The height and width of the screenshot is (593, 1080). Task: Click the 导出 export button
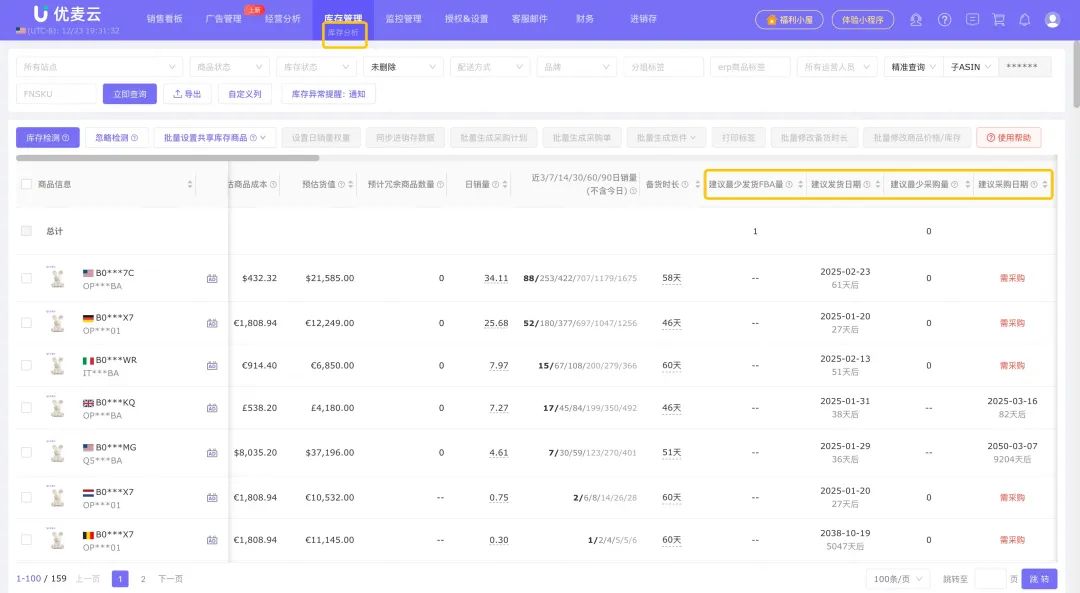tap(187, 94)
